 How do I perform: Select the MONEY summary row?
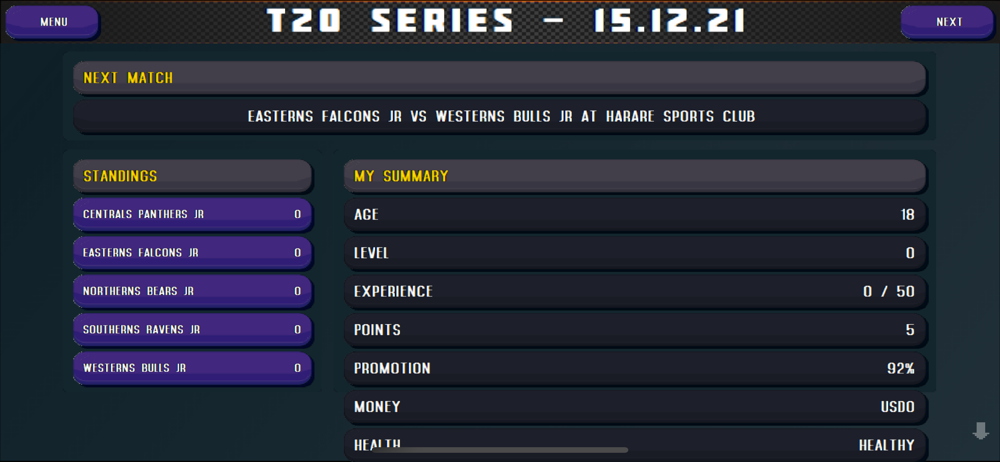pos(635,406)
